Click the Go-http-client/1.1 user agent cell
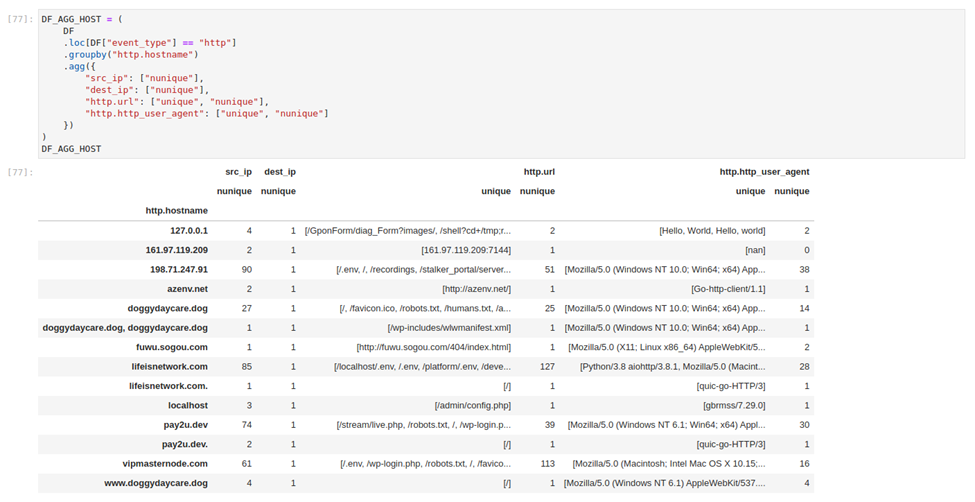The height and width of the screenshot is (502, 975). click(x=728, y=289)
